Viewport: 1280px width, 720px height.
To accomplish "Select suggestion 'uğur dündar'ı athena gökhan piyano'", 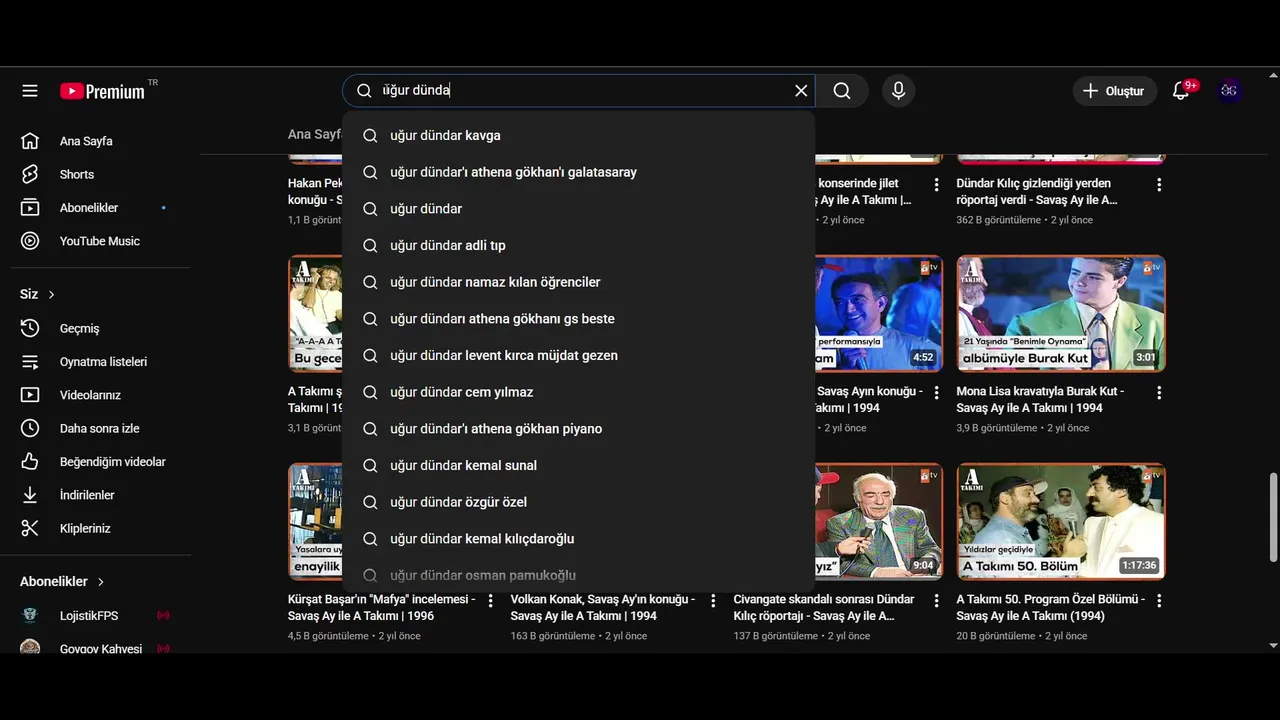I will tap(578, 429).
